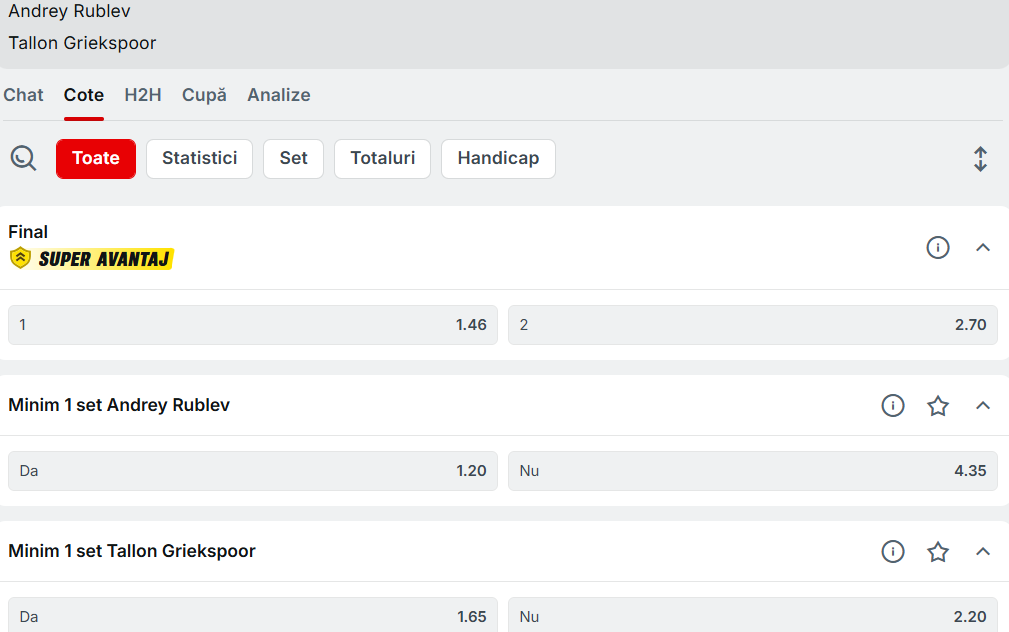The height and width of the screenshot is (632, 1009).
Task: Go to the Analize tab
Action: pos(279,95)
